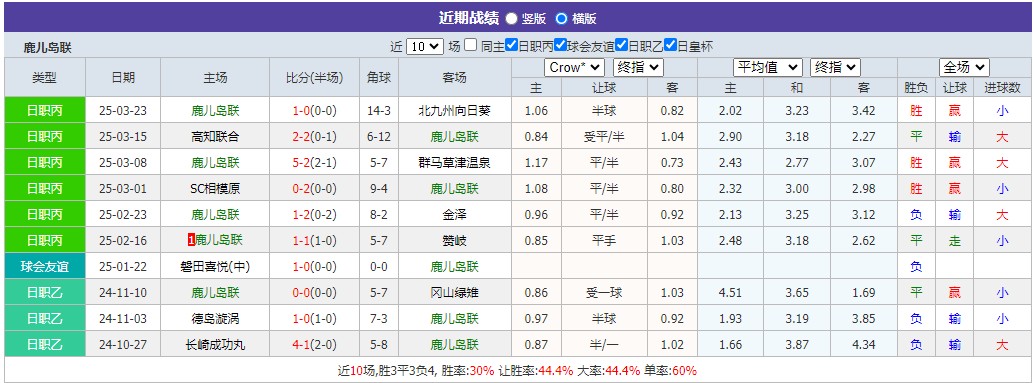
Task: Click handicap 半/一
Action: 604,345
